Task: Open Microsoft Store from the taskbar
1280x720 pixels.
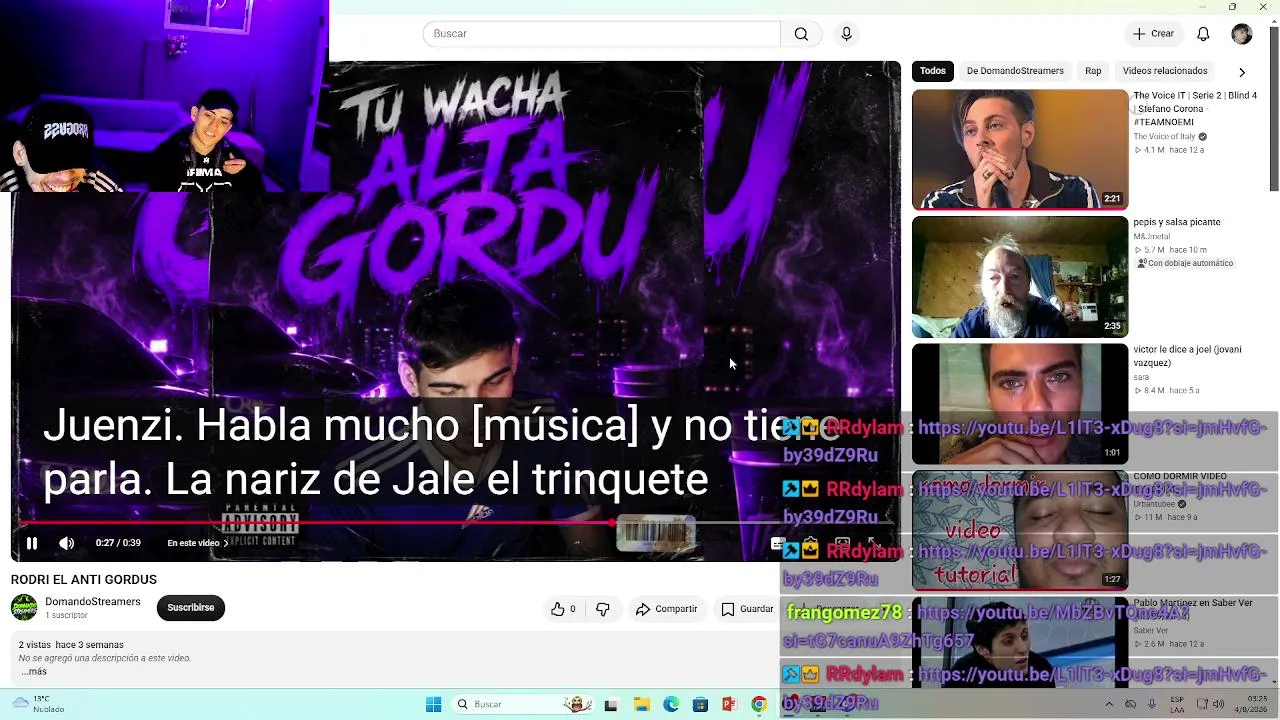Action: pos(700,705)
